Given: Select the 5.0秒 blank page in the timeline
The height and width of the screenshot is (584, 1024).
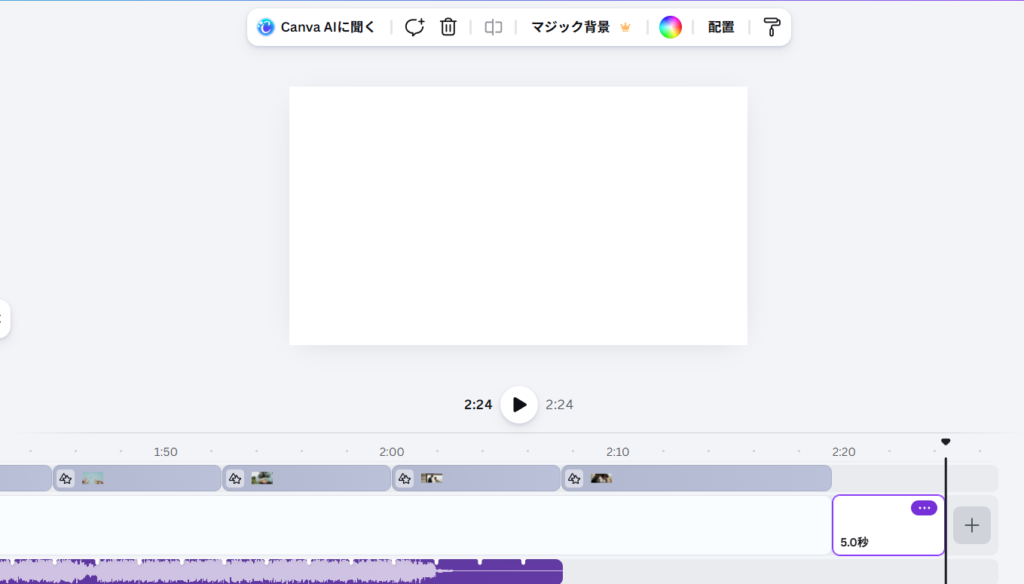Looking at the screenshot, I should point(880,530).
